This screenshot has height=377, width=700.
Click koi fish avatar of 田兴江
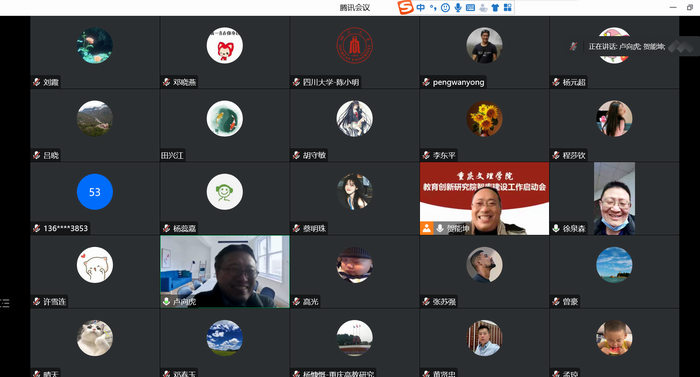click(x=225, y=118)
